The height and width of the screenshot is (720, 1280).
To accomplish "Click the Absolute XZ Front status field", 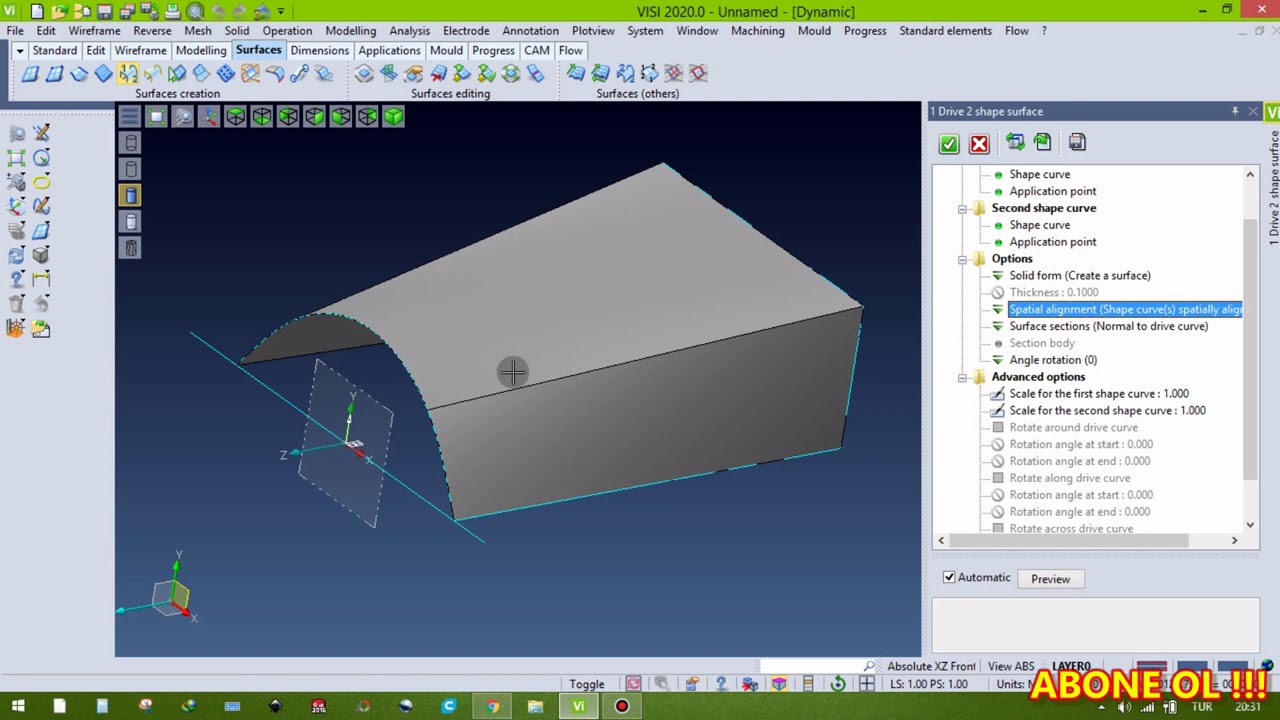I will [x=930, y=667].
